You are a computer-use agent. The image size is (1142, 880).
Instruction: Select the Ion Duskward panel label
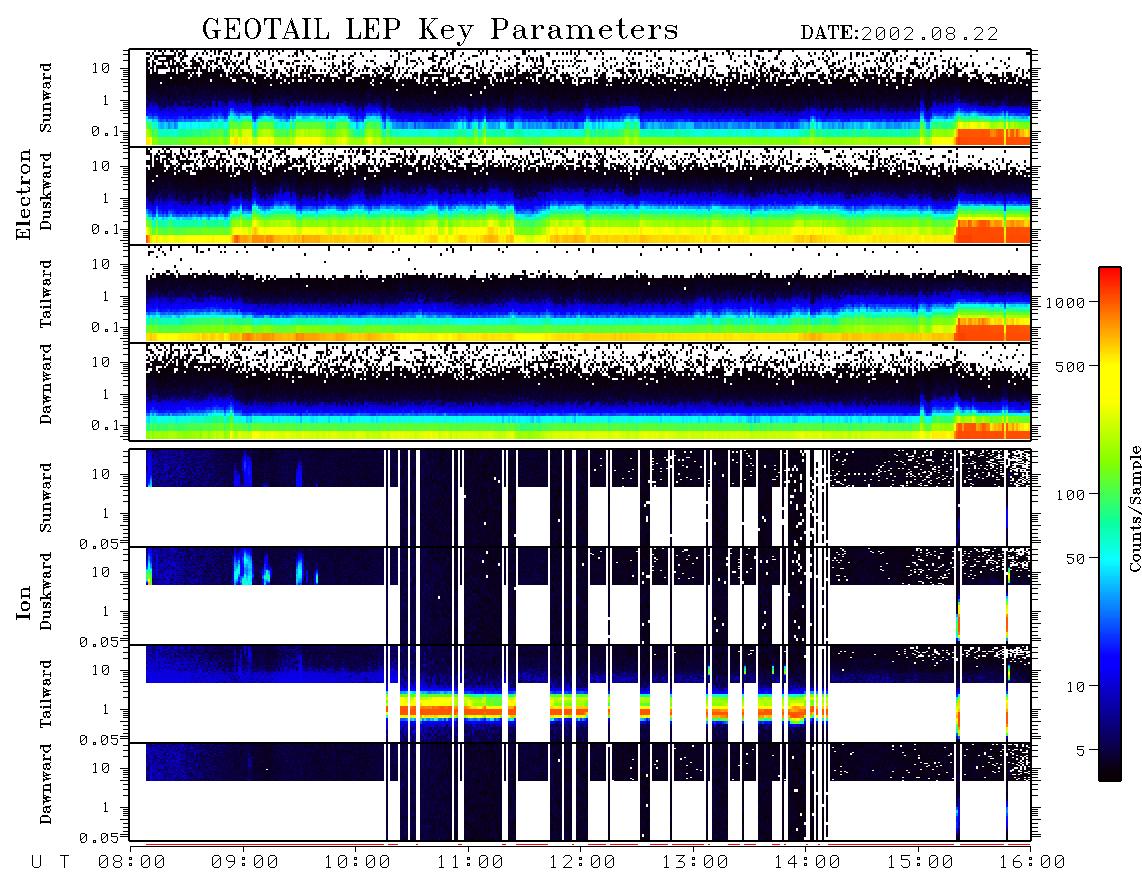point(46,591)
